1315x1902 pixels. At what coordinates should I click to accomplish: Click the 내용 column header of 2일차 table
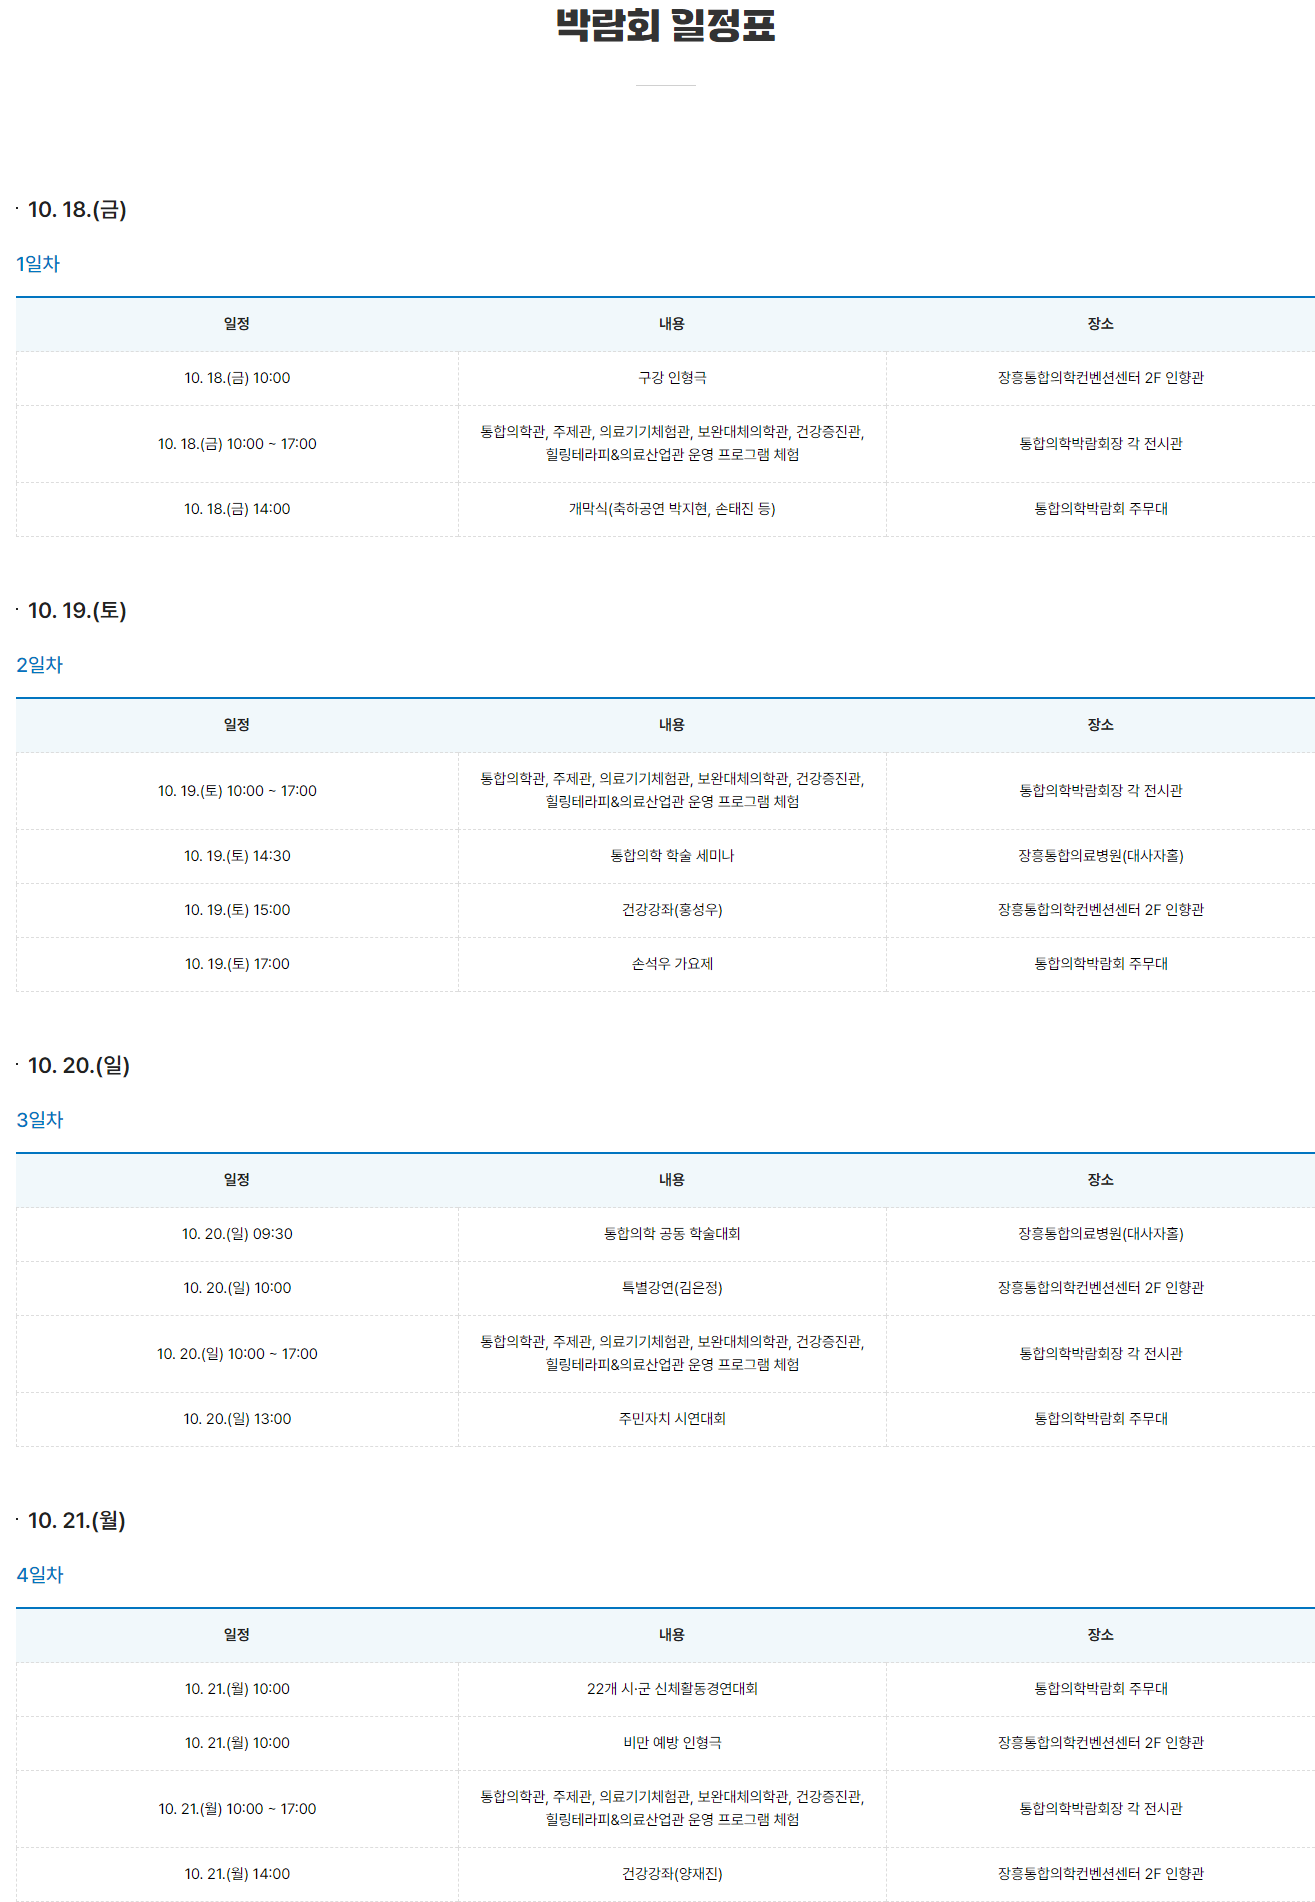672,725
